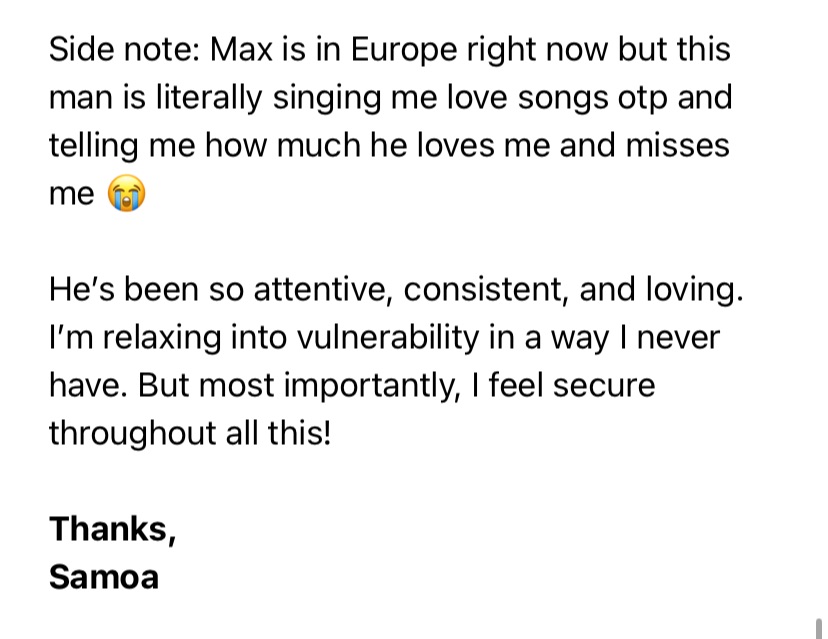The height and width of the screenshot is (639, 828).
Task: Click the word "throughout"
Action: point(132,436)
